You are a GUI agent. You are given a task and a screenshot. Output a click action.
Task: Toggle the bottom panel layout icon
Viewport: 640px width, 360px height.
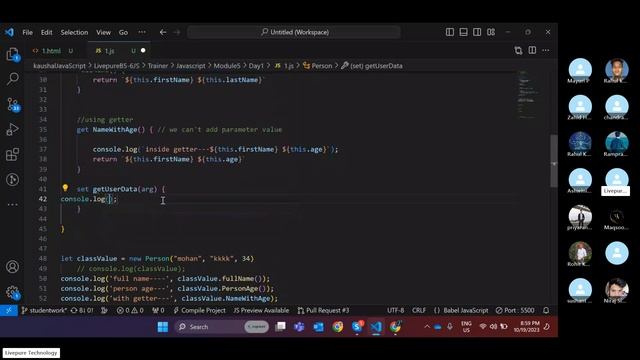tap(463, 32)
